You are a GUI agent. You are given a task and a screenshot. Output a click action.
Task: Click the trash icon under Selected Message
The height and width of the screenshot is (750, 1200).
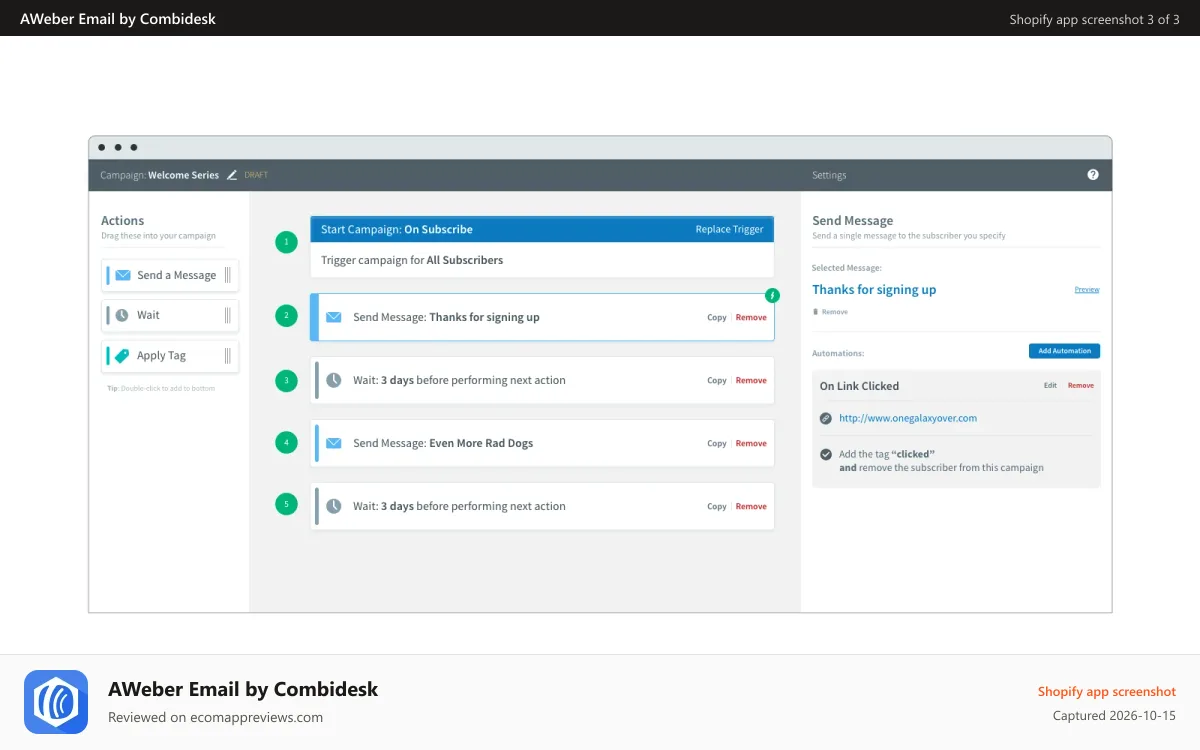tap(815, 312)
